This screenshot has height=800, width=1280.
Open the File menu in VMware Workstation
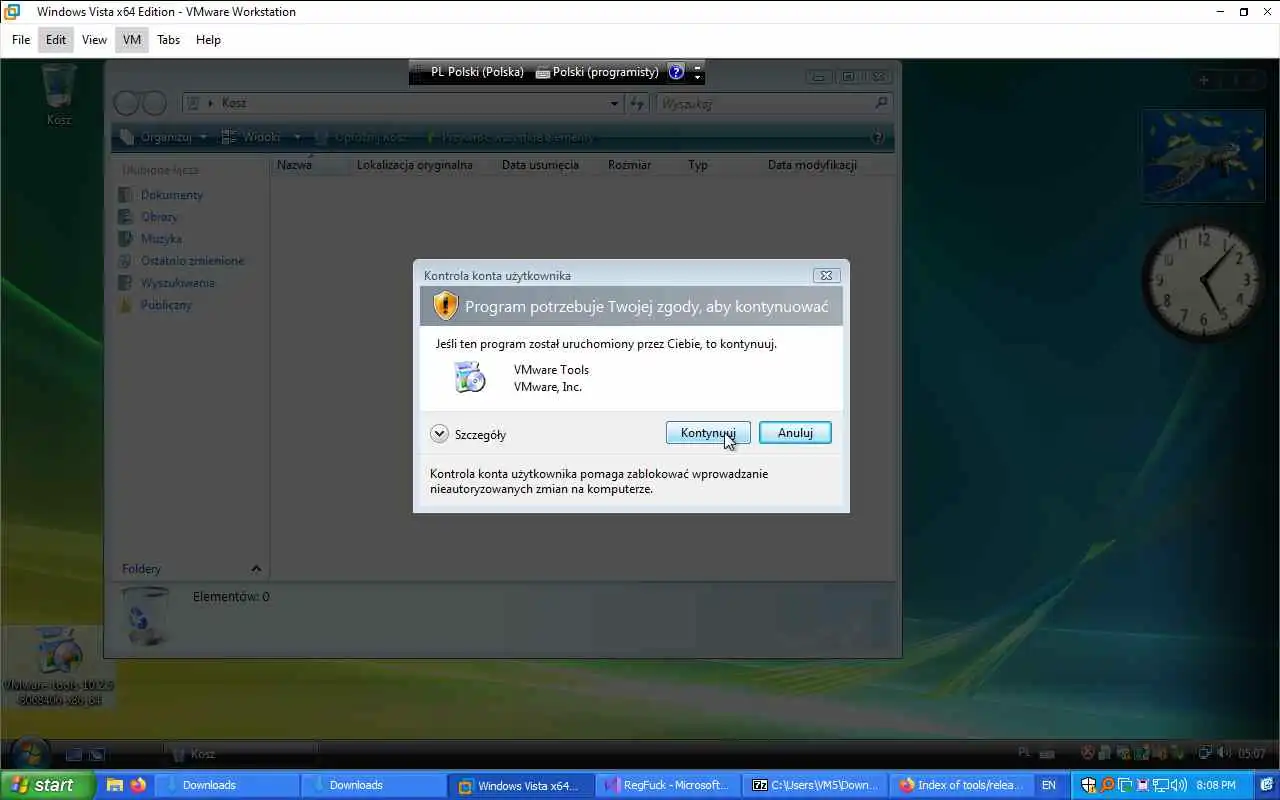click(x=21, y=40)
